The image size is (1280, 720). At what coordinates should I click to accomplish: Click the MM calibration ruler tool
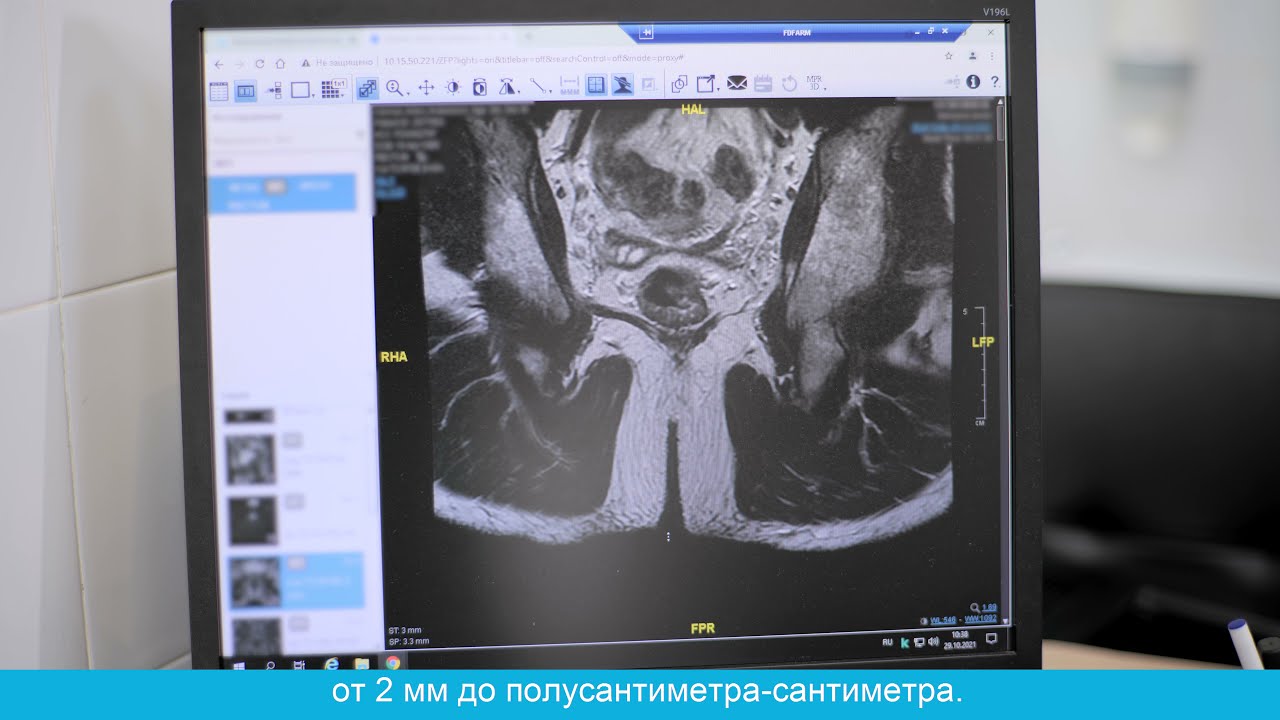569,85
